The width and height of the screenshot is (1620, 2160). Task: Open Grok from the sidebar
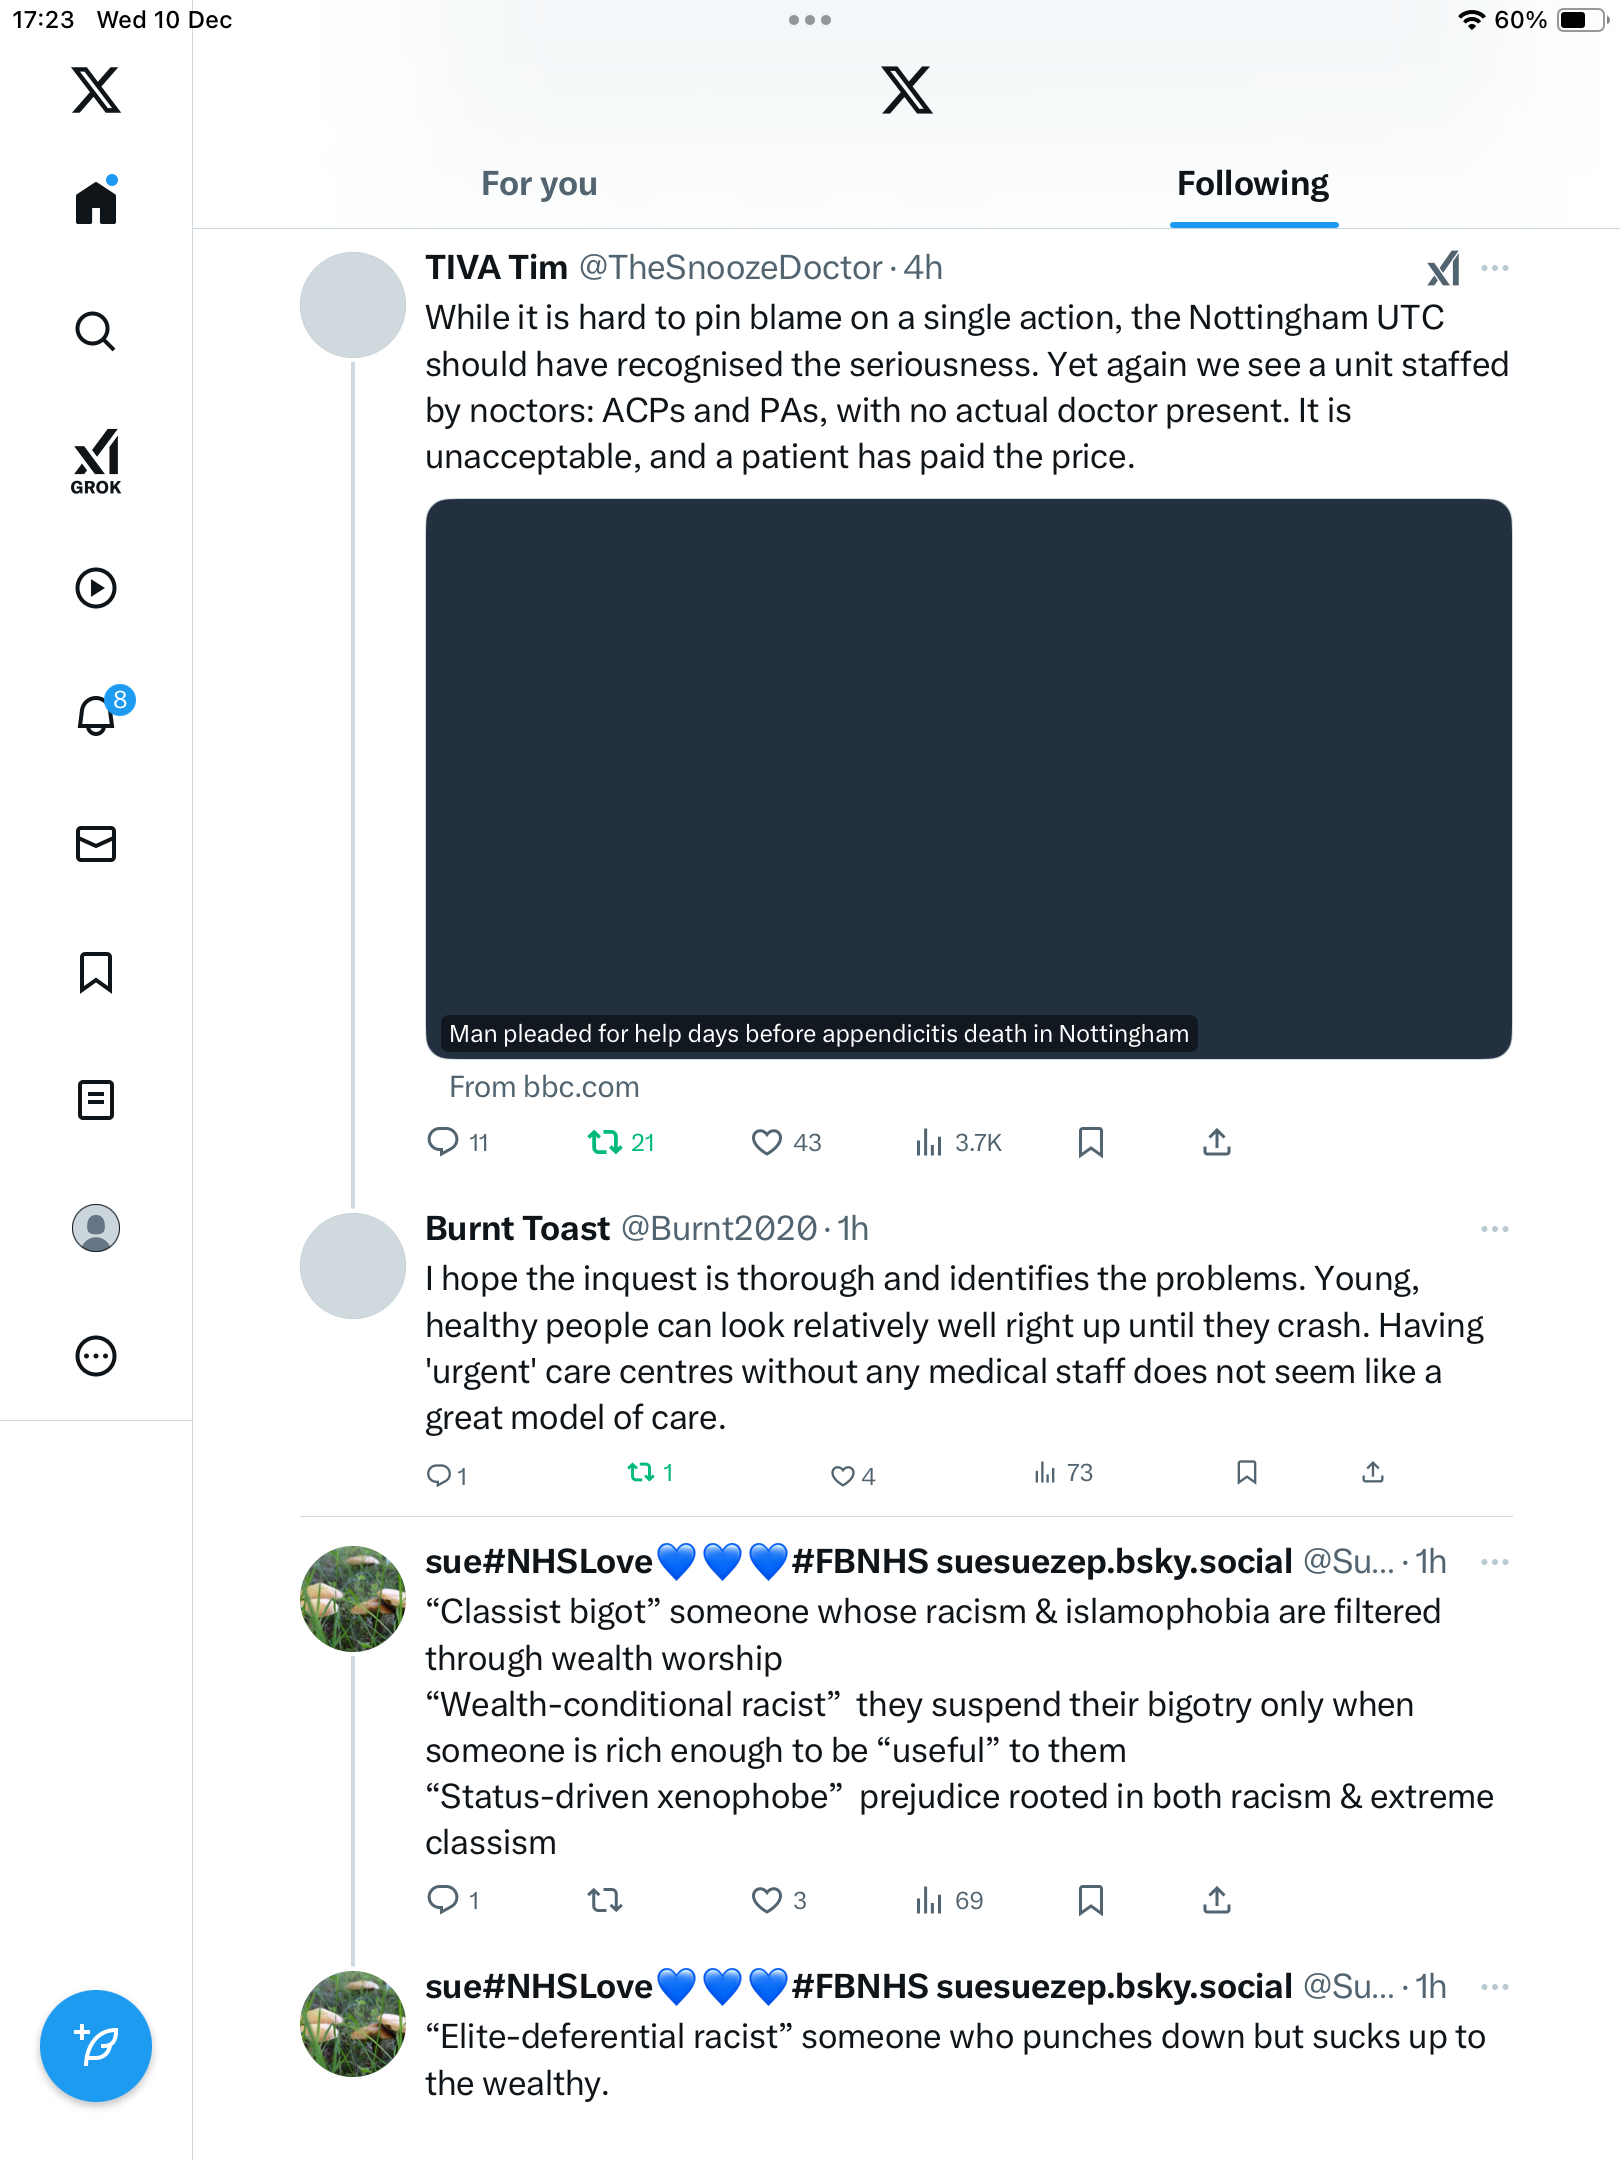click(x=96, y=462)
